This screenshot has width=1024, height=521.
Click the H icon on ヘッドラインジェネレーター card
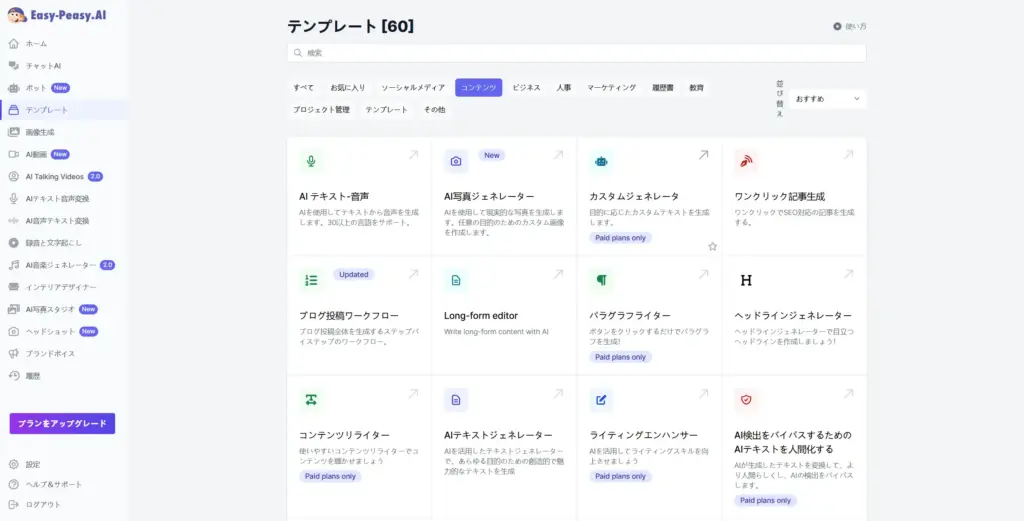pos(746,280)
